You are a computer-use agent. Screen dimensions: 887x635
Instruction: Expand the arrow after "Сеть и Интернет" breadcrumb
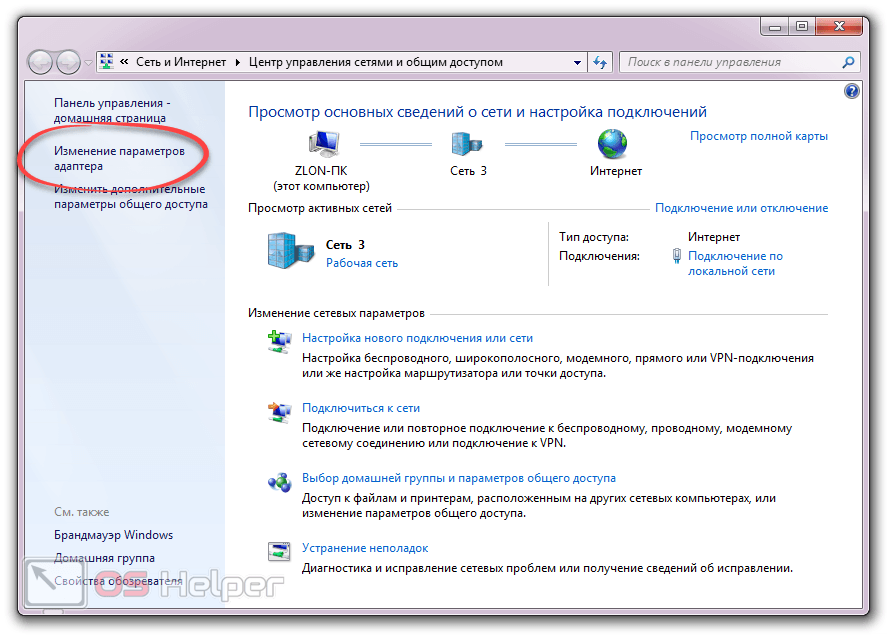click(x=238, y=62)
